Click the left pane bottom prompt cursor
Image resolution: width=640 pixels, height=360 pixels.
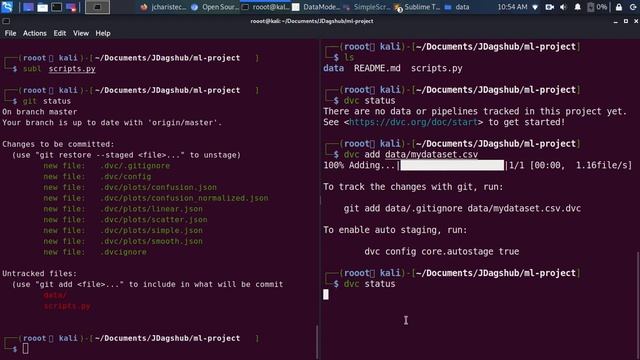pyautogui.click(x=26, y=348)
